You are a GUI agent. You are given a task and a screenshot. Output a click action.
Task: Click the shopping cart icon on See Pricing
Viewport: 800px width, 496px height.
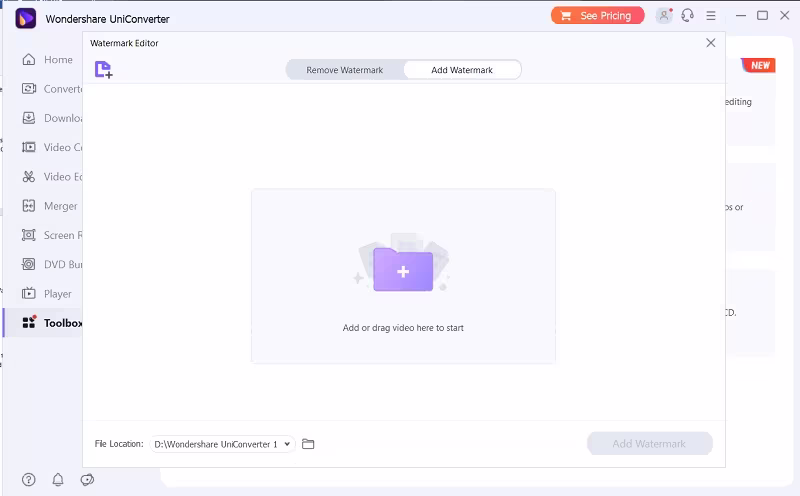(566, 16)
